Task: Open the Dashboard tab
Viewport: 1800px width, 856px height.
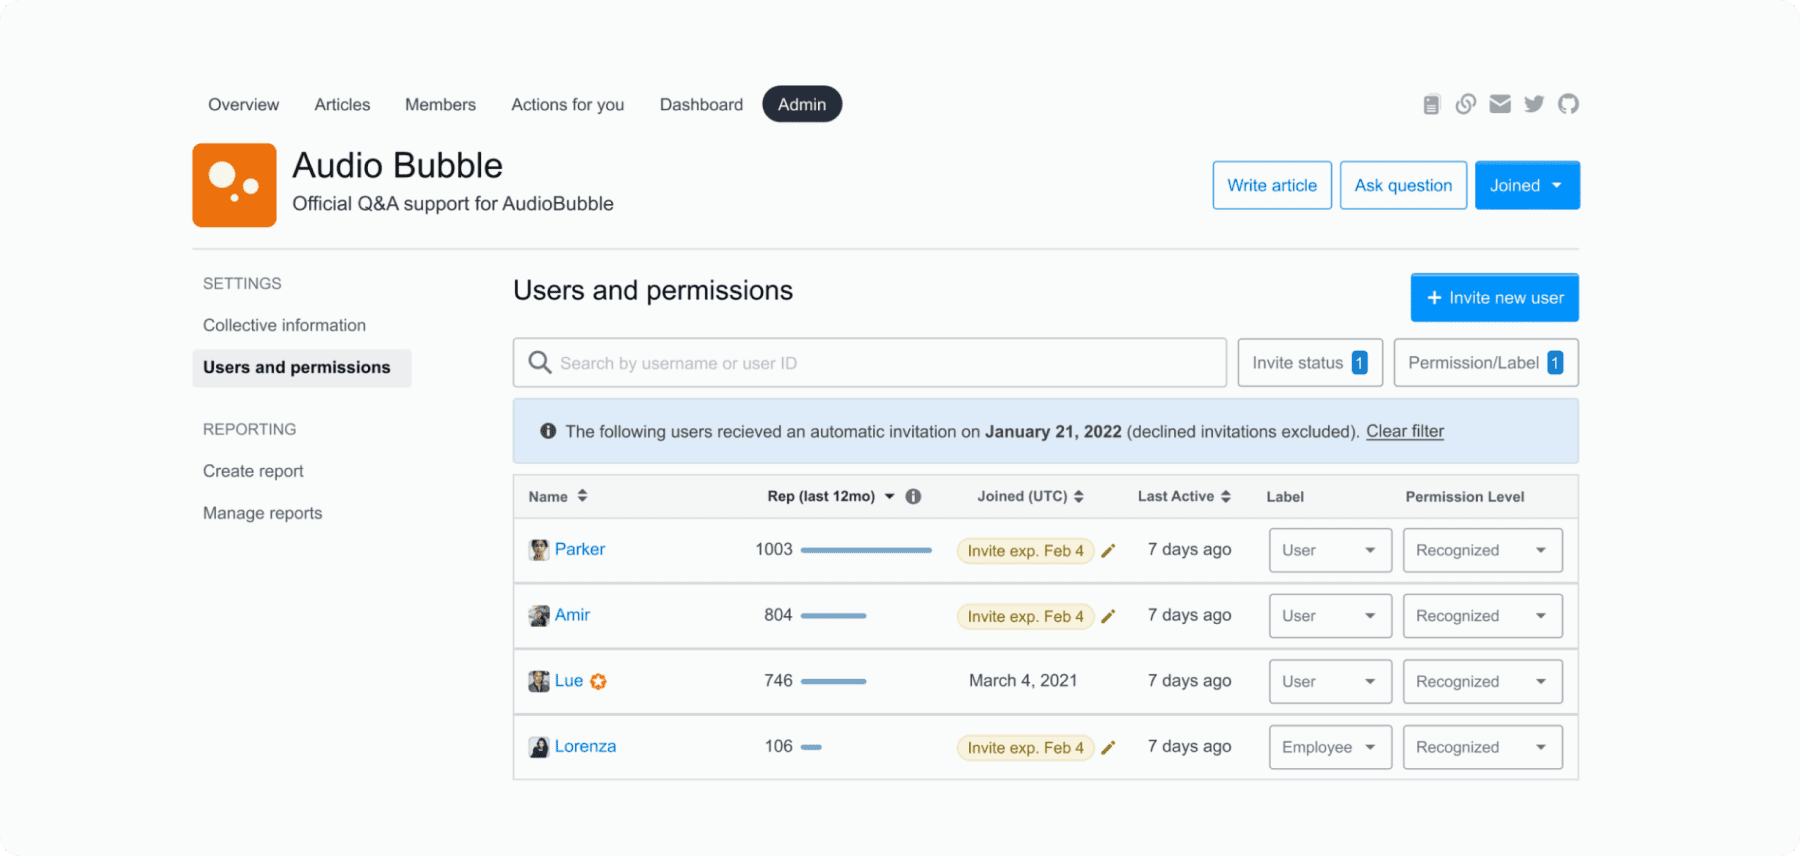Action: coord(701,104)
